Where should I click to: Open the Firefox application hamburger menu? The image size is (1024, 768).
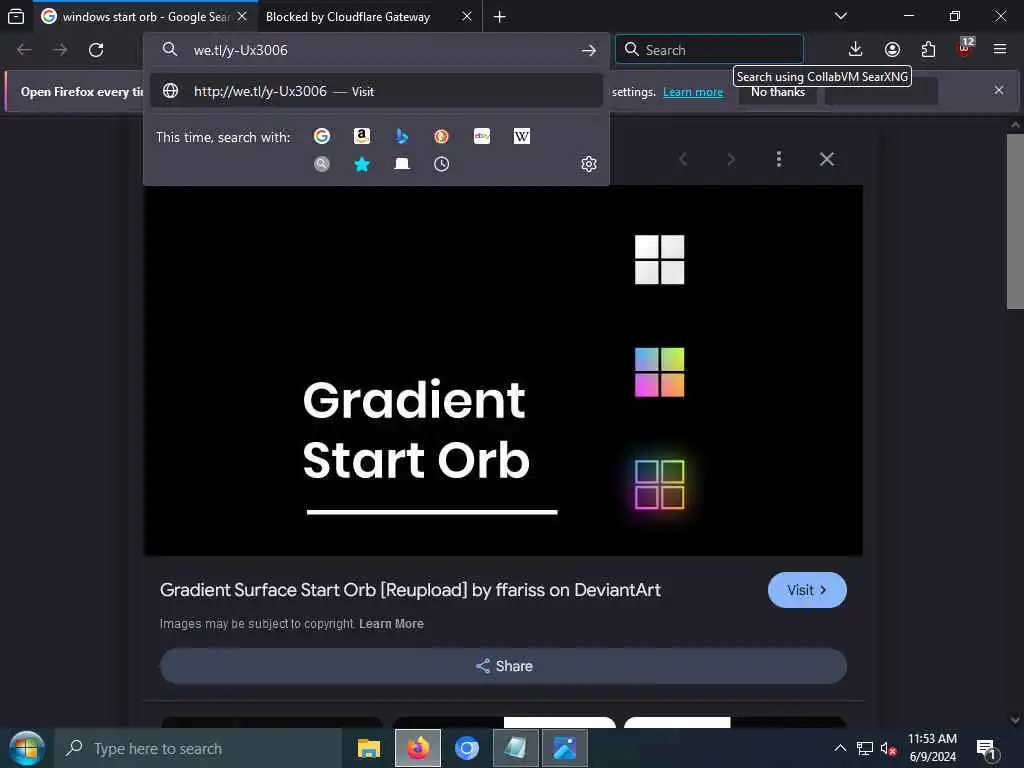pyautogui.click(x=1000, y=50)
